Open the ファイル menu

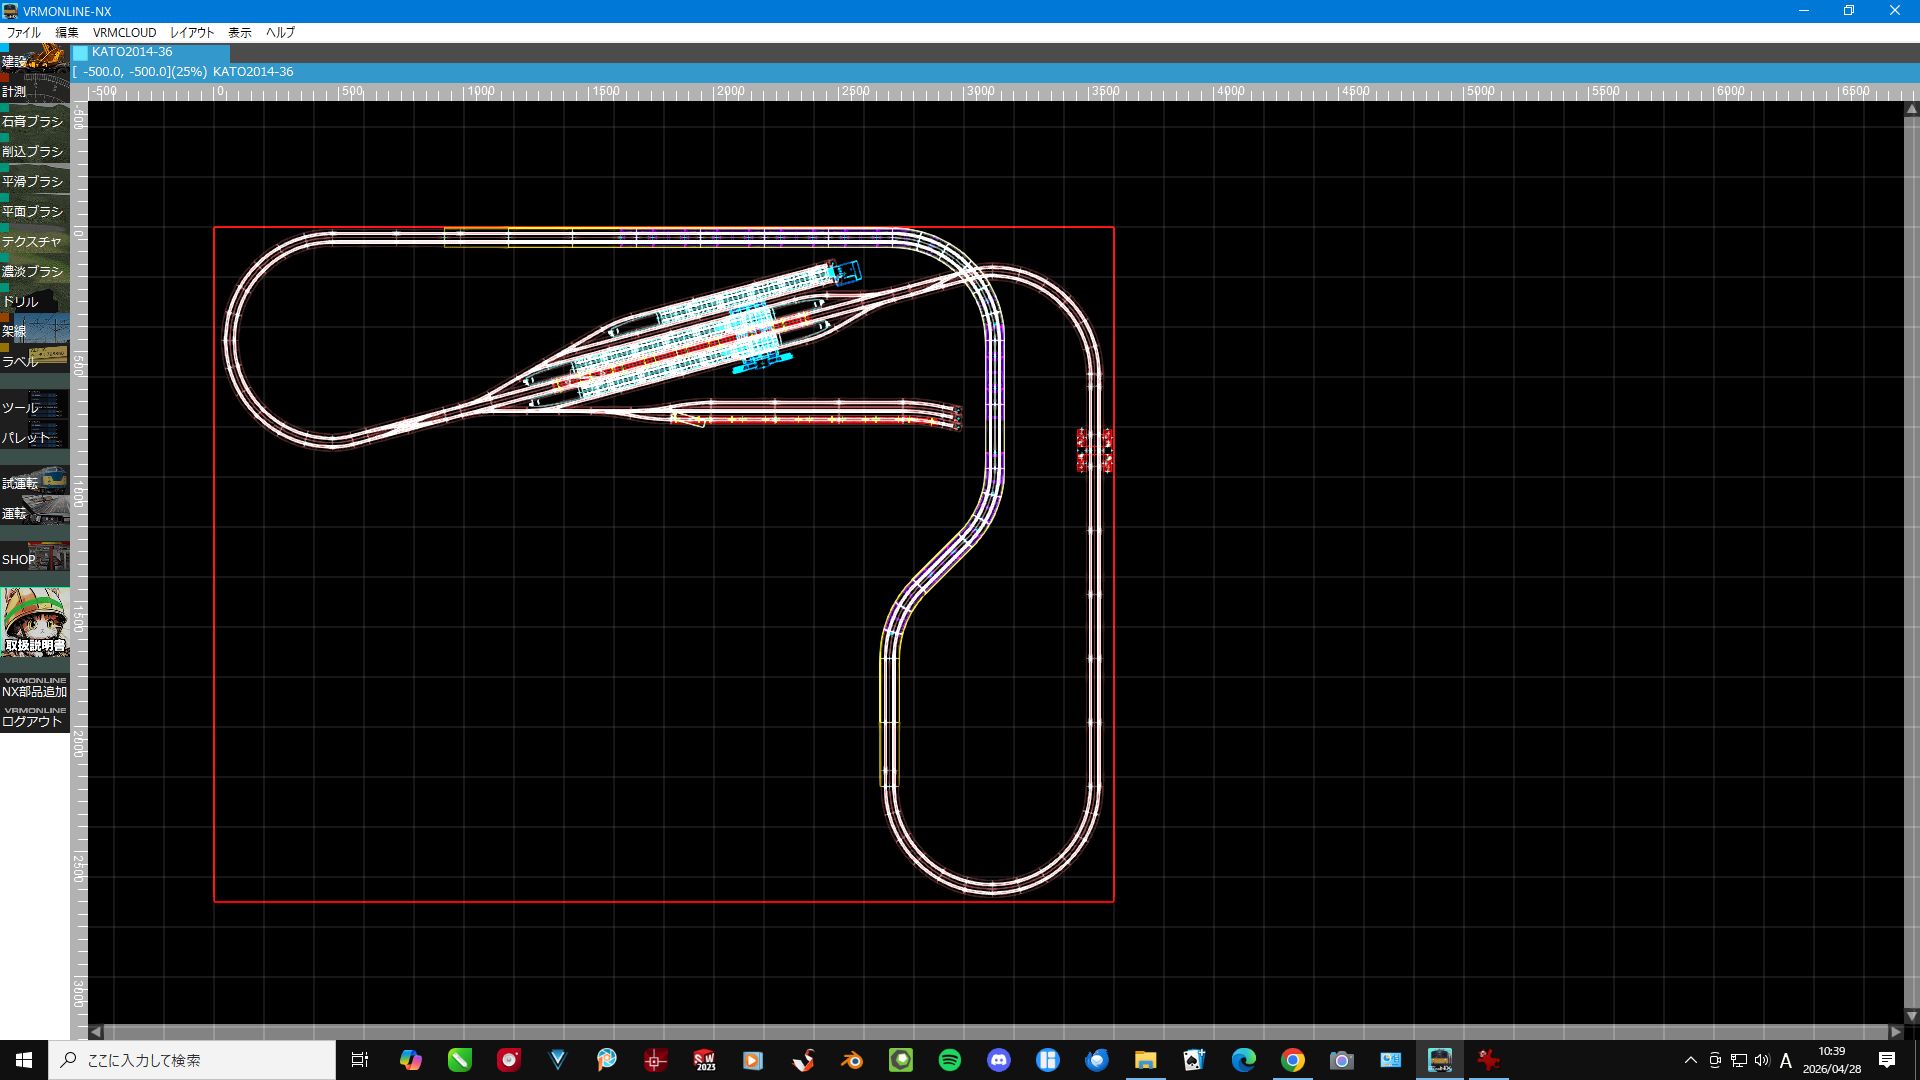coord(24,32)
